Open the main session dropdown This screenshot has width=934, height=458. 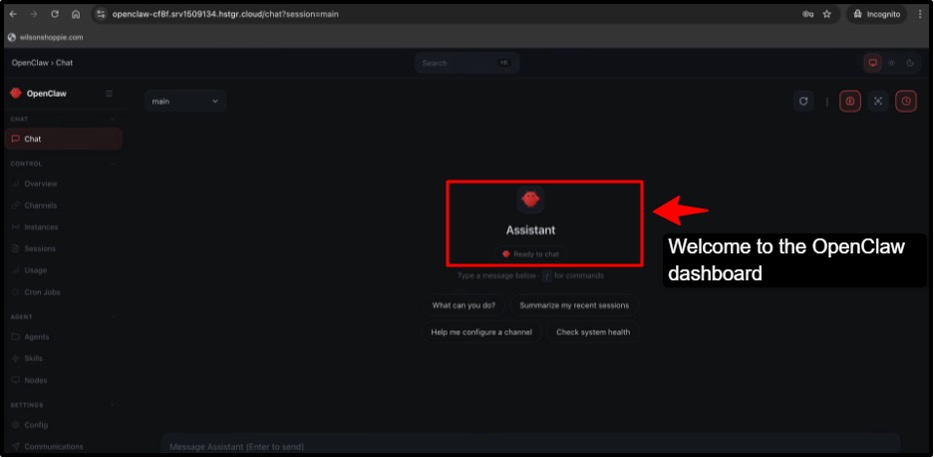(x=185, y=101)
